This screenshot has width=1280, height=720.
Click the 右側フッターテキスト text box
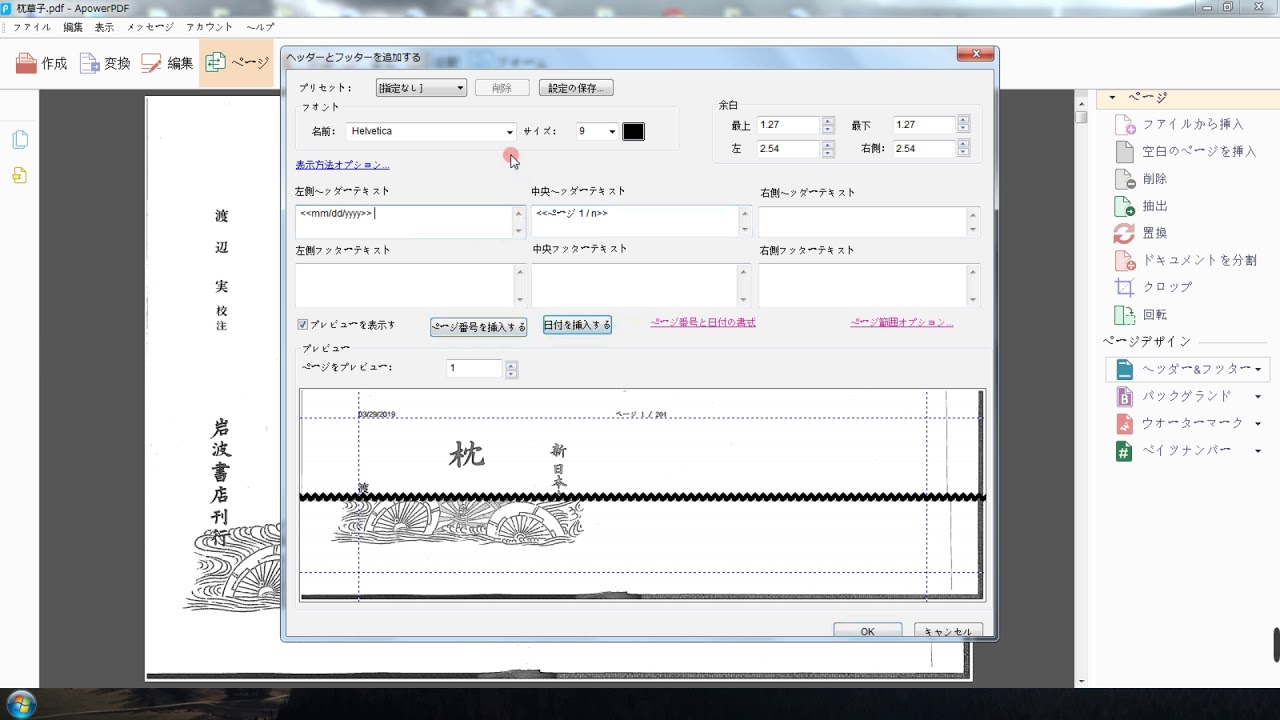[x=869, y=285]
